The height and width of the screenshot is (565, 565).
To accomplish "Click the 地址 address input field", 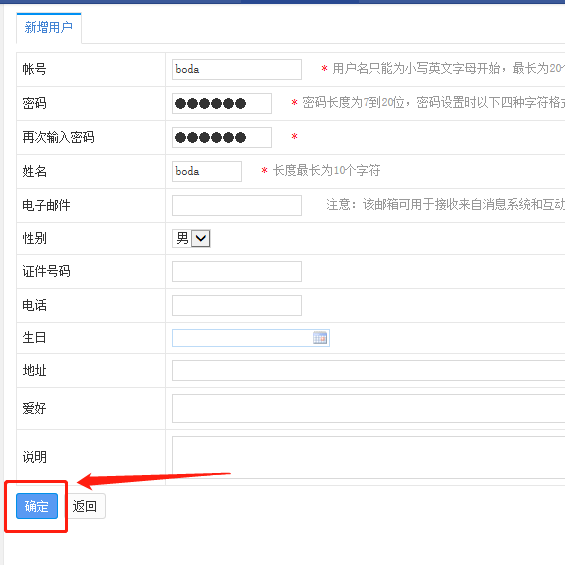I will click(x=368, y=370).
